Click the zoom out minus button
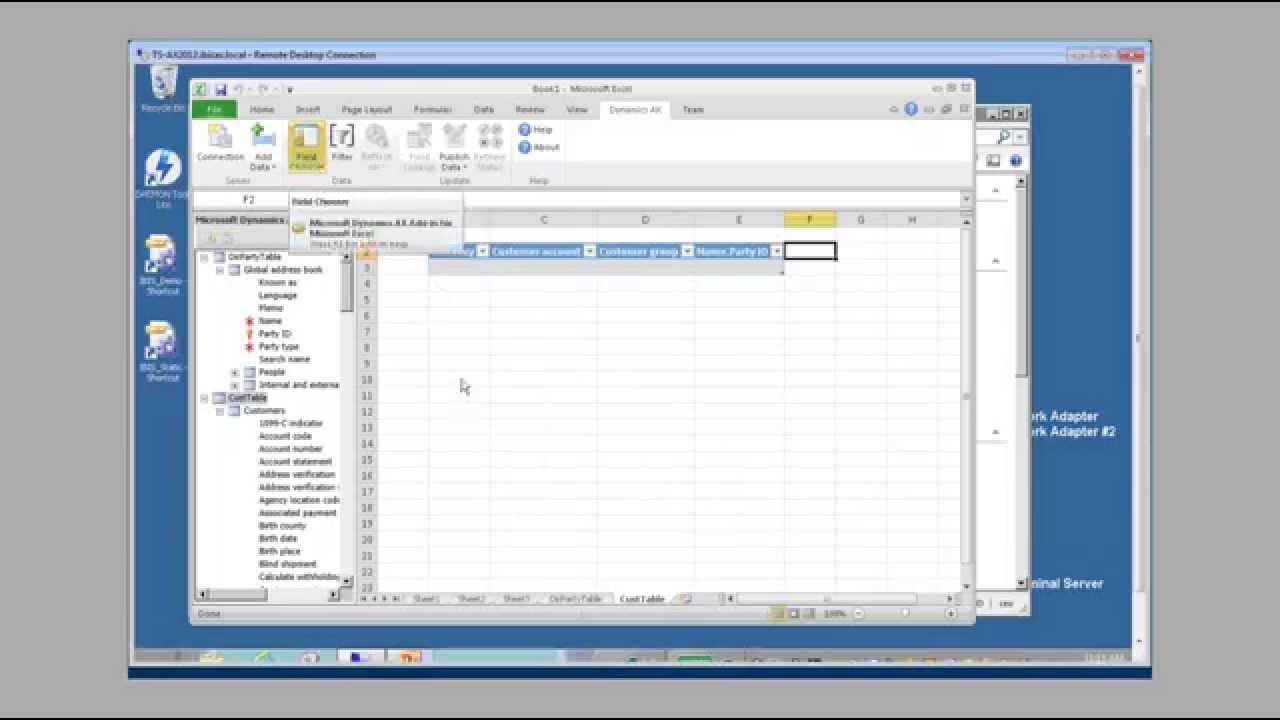Image resolution: width=1280 pixels, height=720 pixels. (x=858, y=614)
